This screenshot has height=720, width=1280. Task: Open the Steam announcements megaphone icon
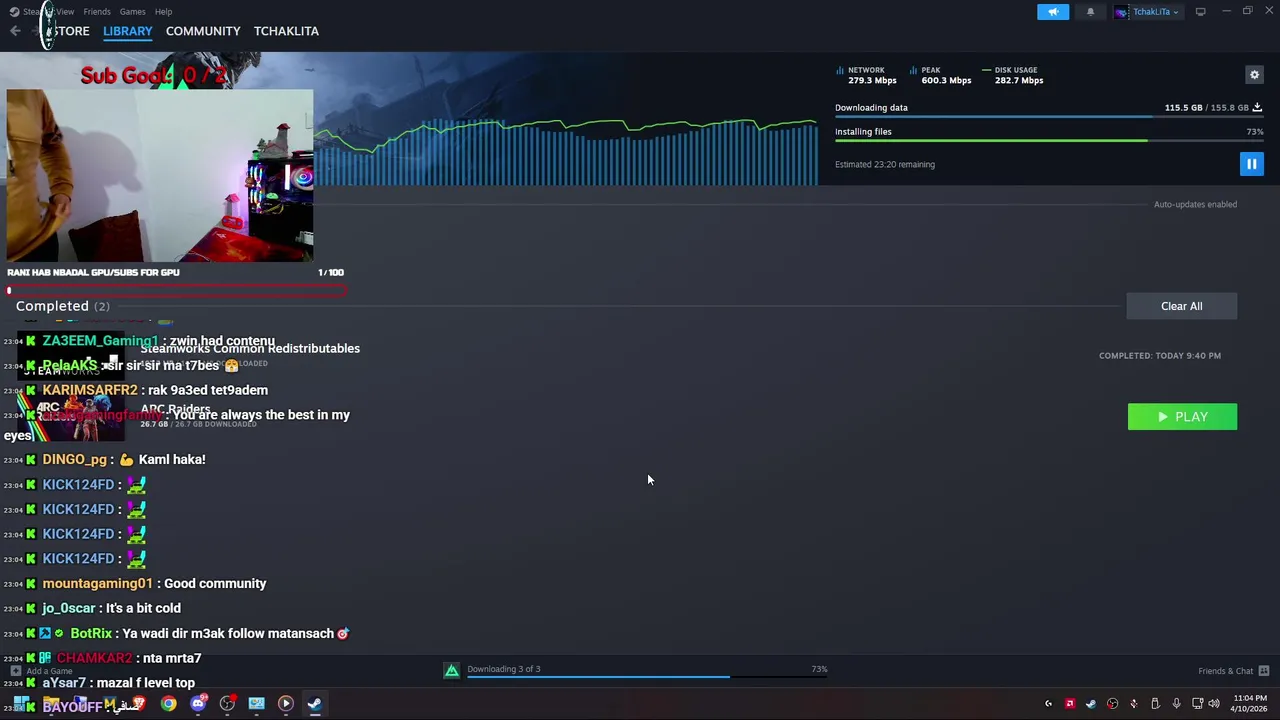[x=1053, y=12]
